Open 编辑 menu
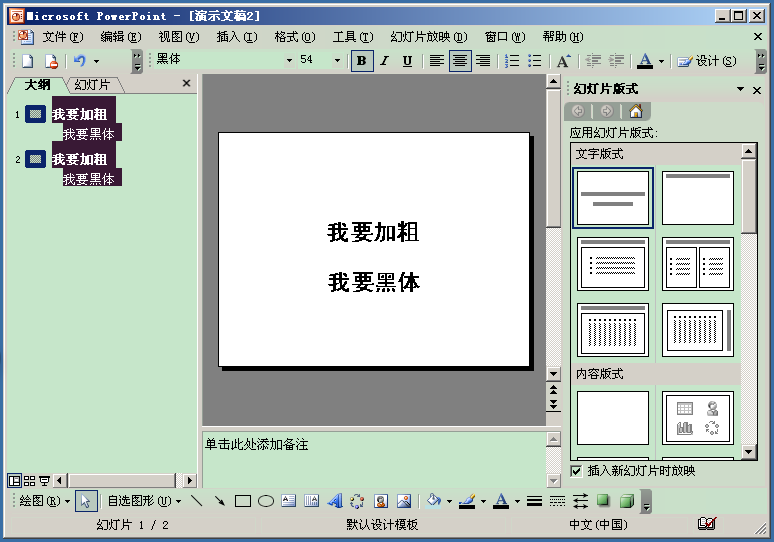Screen dimensions: 774x542 pyautogui.click(x=120, y=37)
